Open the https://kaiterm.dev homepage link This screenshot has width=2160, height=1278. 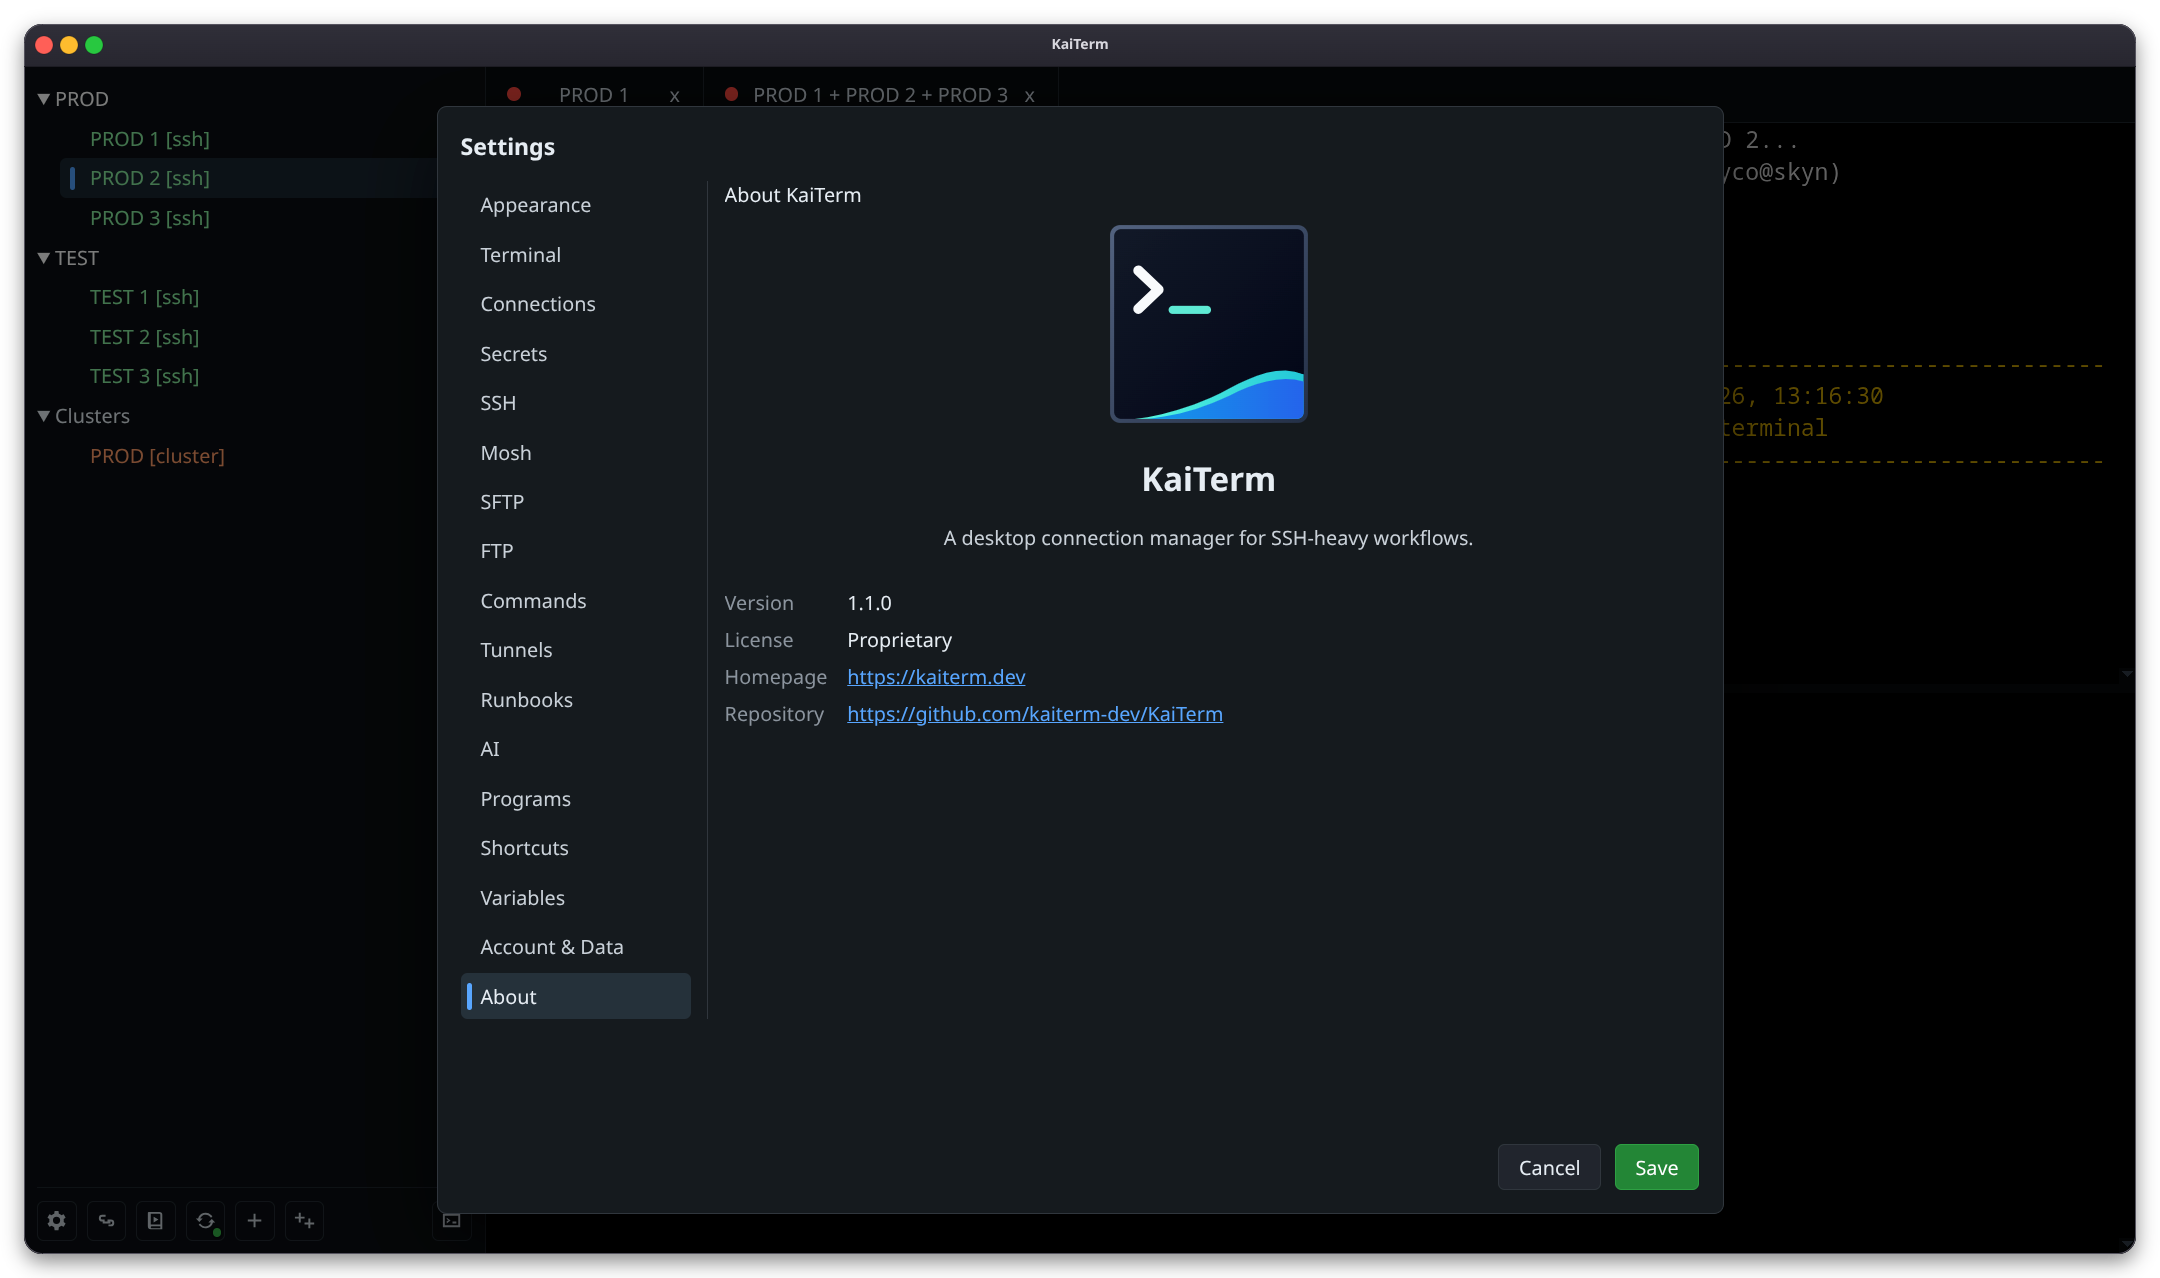click(x=936, y=677)
